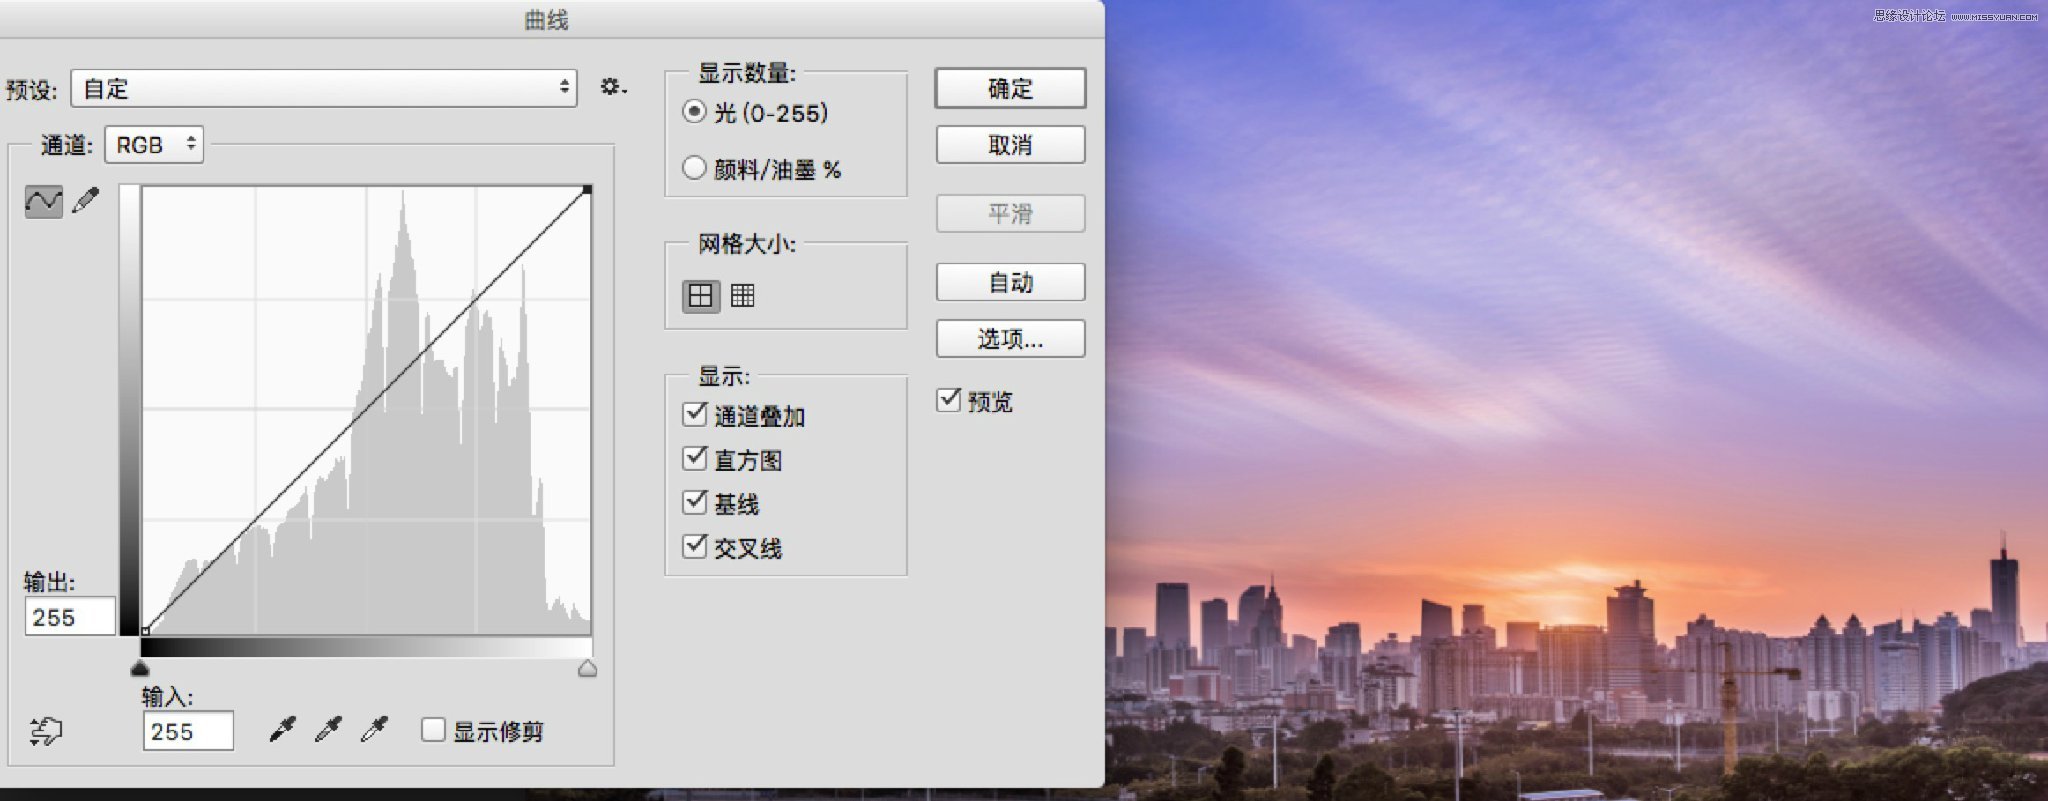Choose the simple 4x4 grid size icon
2048x801 pixels.
pyautogui.click(x=701, y=296)
